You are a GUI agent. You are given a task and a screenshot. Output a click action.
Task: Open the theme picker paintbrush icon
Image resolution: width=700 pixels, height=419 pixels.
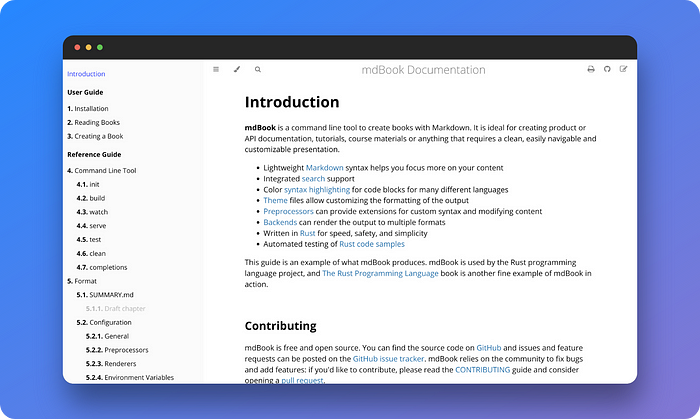pyautogui.click(x=237, y=69)
